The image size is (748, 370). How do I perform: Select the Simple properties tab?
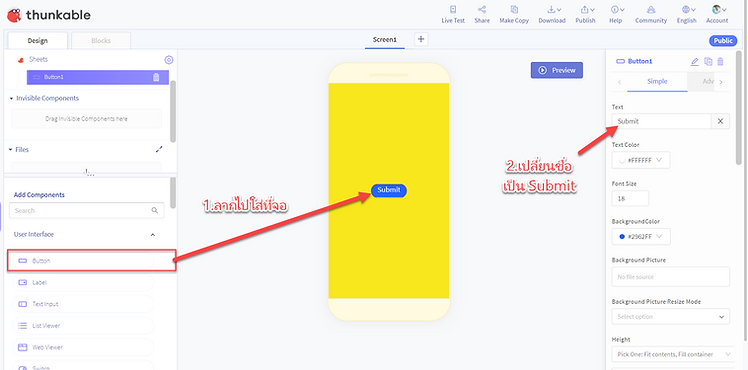657,82
